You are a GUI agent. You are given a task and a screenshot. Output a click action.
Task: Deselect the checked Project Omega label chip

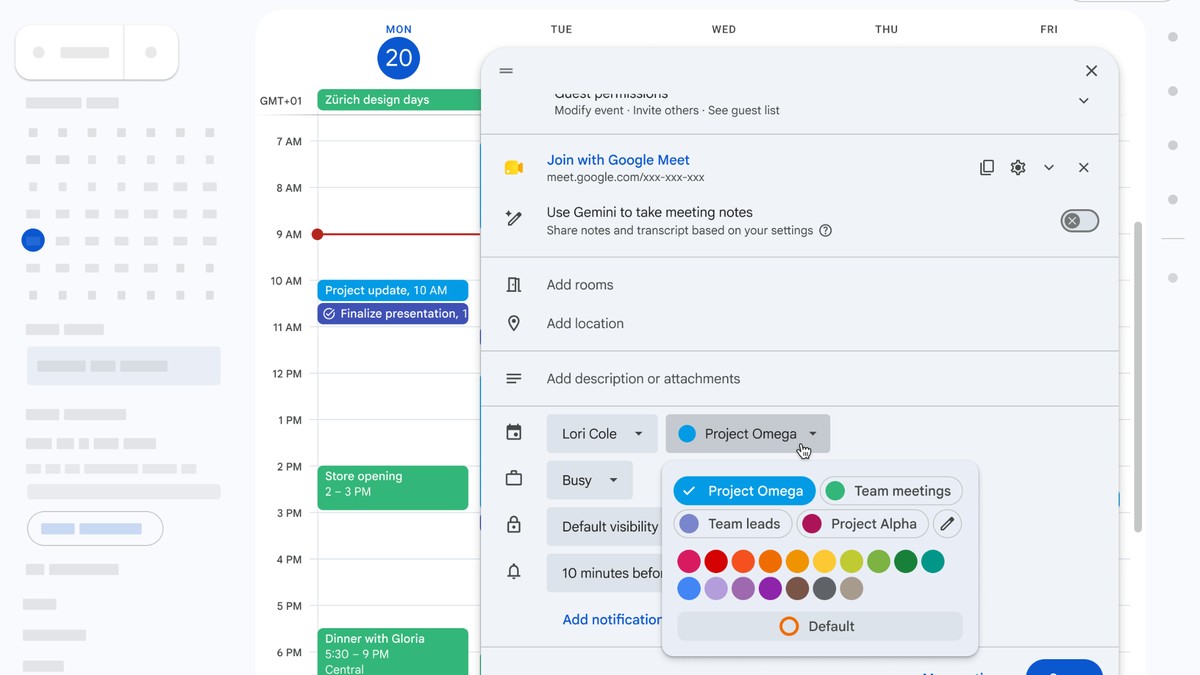pyautogui.click(x=744, y=491)
